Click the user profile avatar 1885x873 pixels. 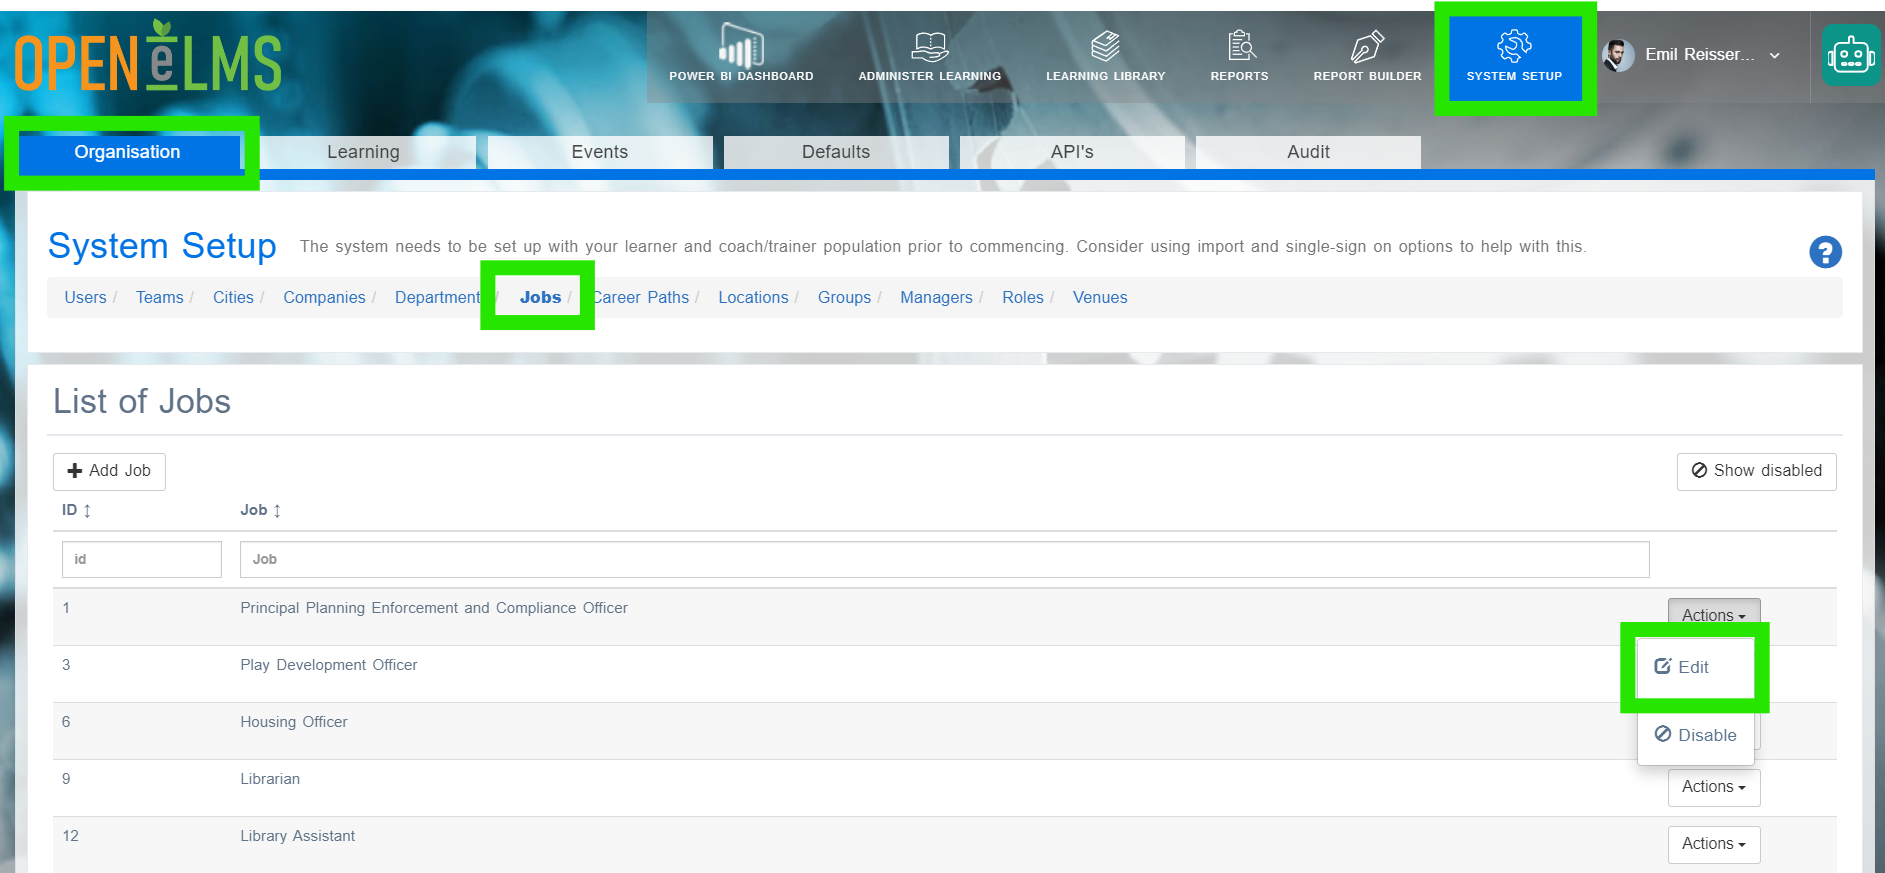coord(1618,55)
